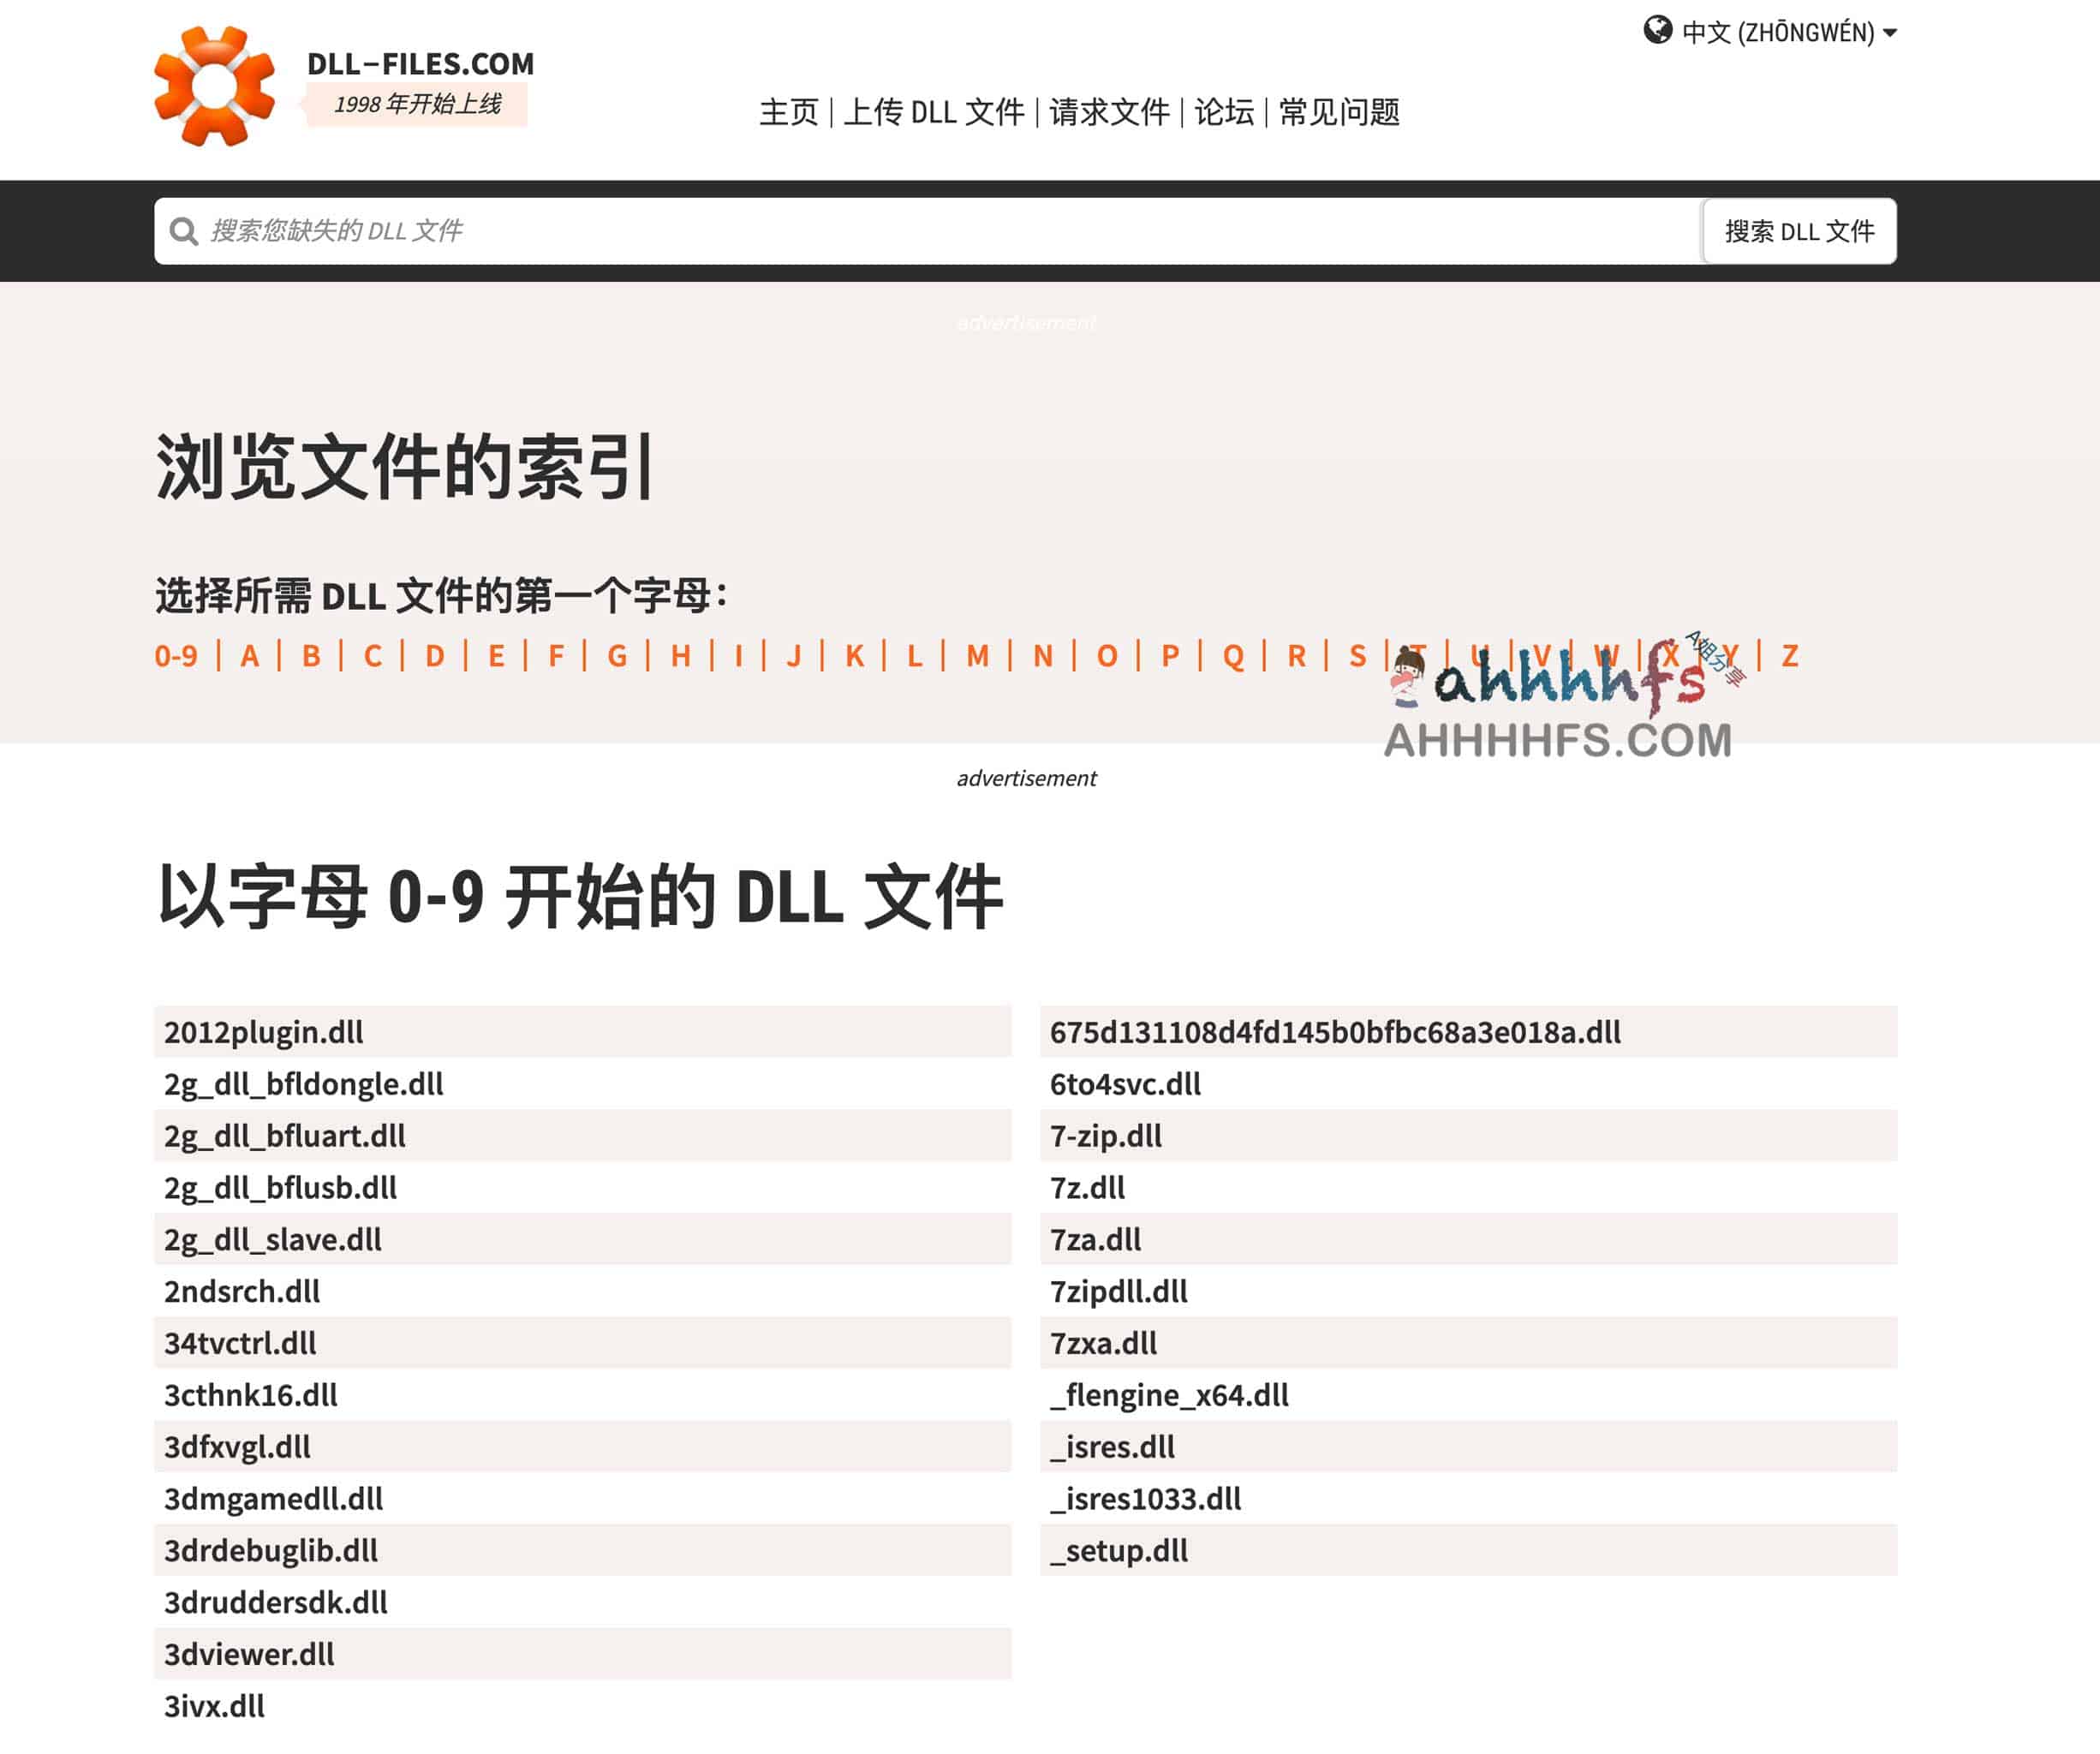Open the 7-zip.dll file page
The width and height of the screenshot is (2100, 1754).
pos(1105,1136)
